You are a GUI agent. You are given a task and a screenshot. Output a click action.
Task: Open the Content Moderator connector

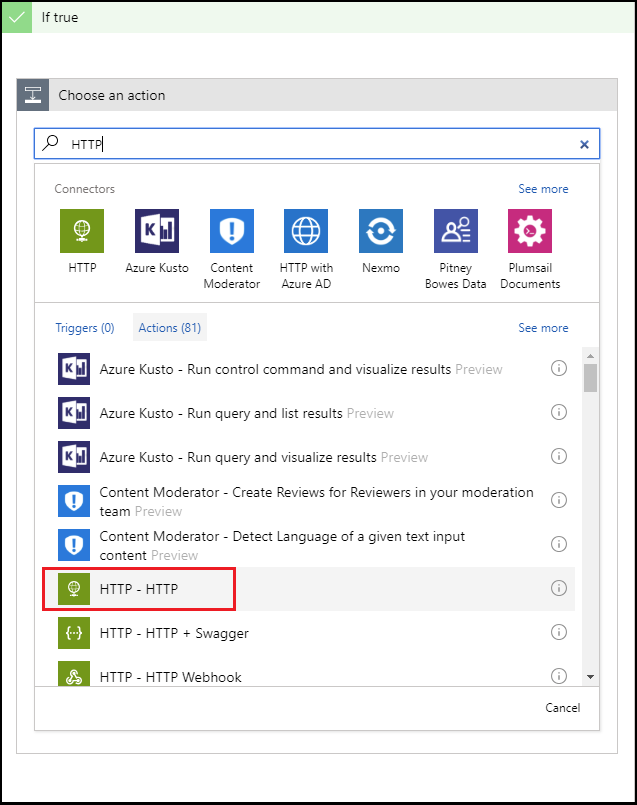231,232
